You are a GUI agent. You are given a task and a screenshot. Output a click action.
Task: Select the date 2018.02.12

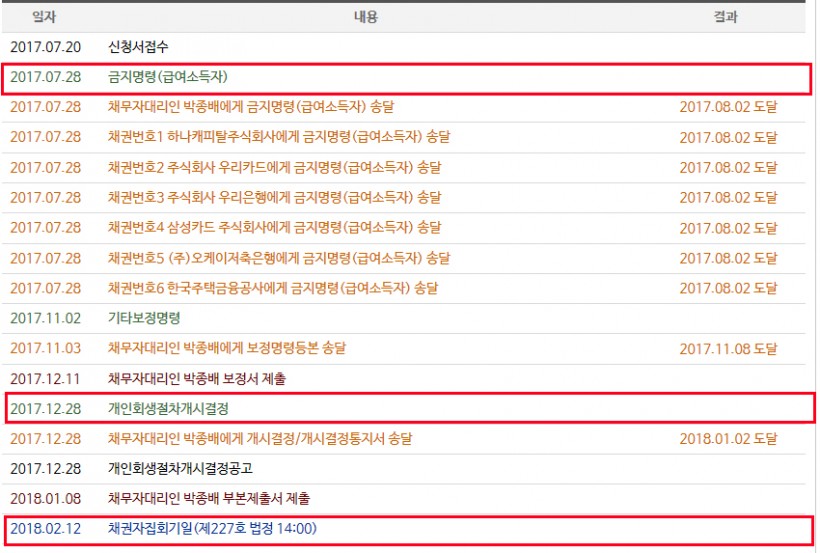45,528
